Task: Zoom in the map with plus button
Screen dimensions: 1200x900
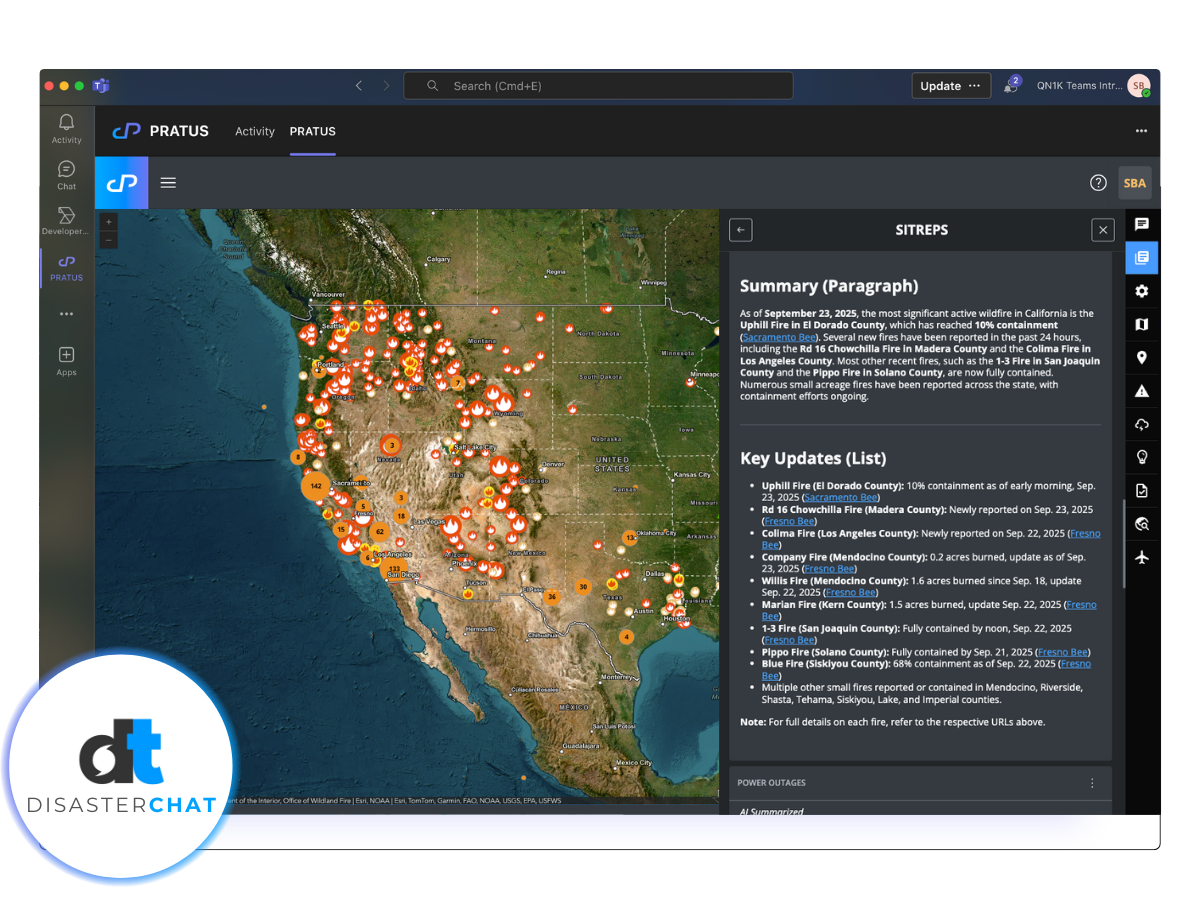Action: coord(109,222)
